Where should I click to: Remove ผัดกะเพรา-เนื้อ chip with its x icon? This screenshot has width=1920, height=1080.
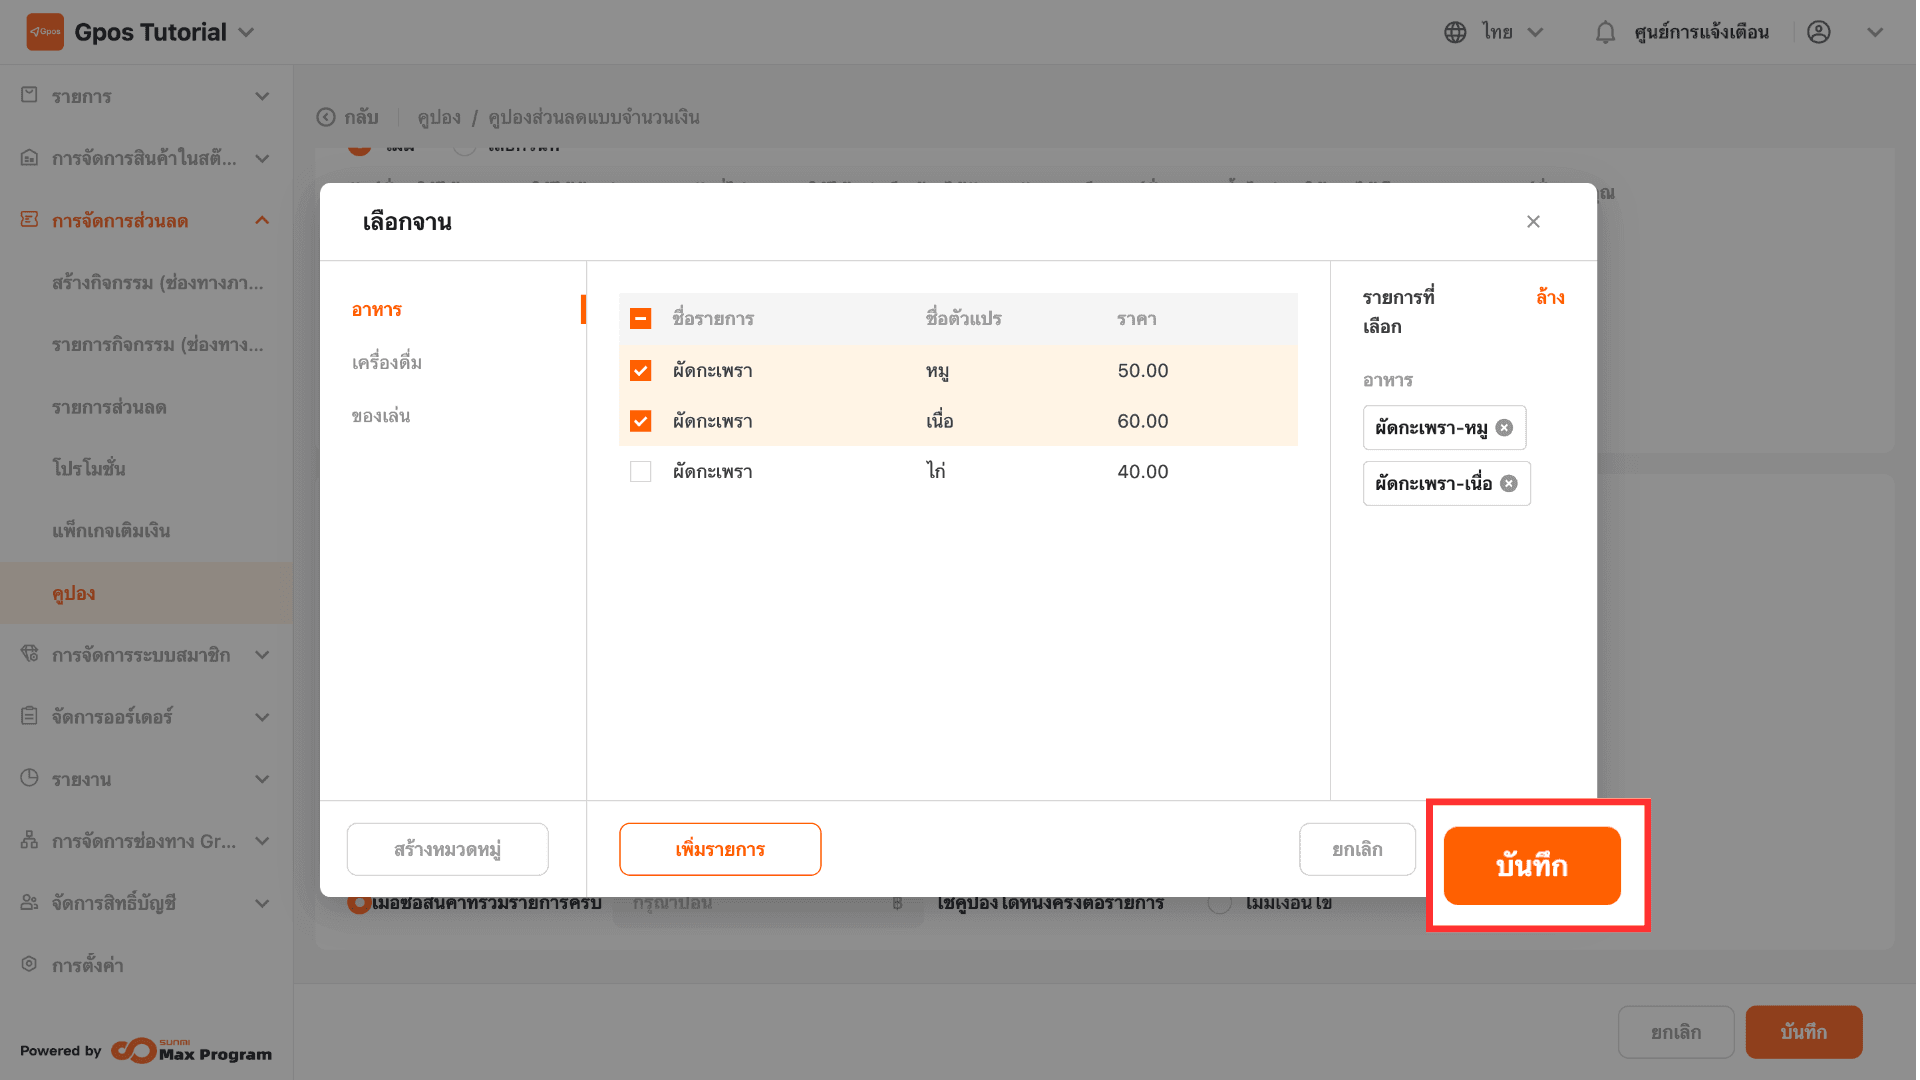point(1509,484)
